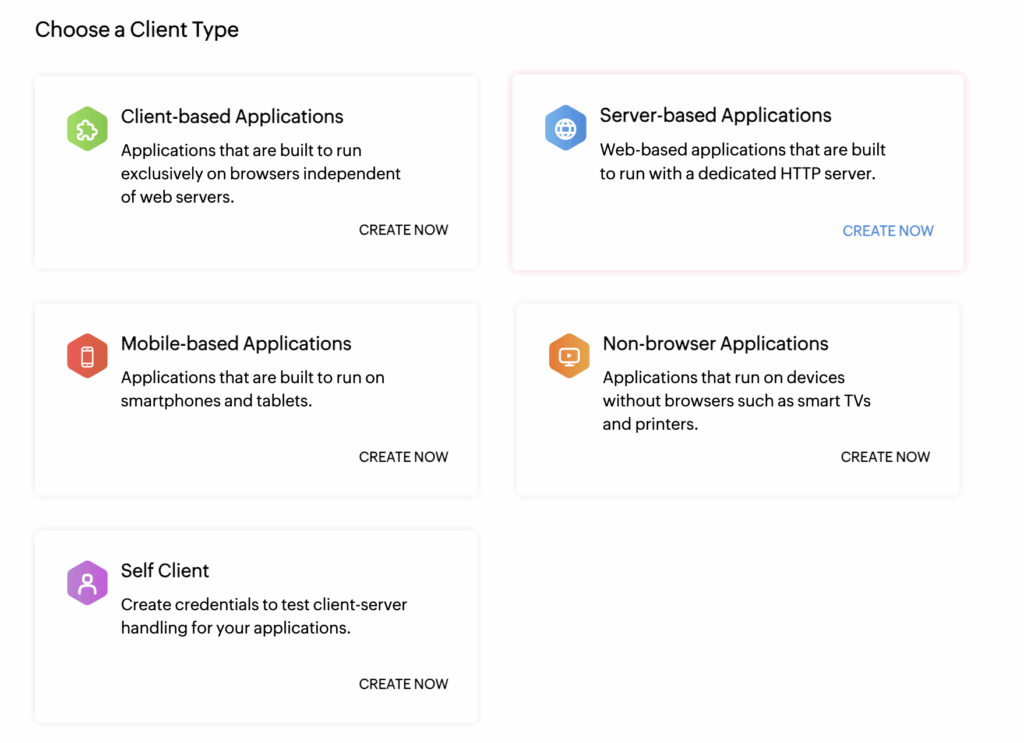Click the green puzzle piece Client-based icon
Screen dimensions: 1024x743
pos(87,129)
